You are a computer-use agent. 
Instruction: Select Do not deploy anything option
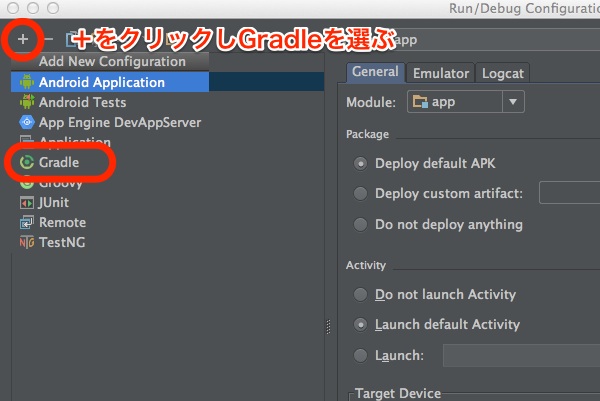pyautogui.click(x=360, y=224)
